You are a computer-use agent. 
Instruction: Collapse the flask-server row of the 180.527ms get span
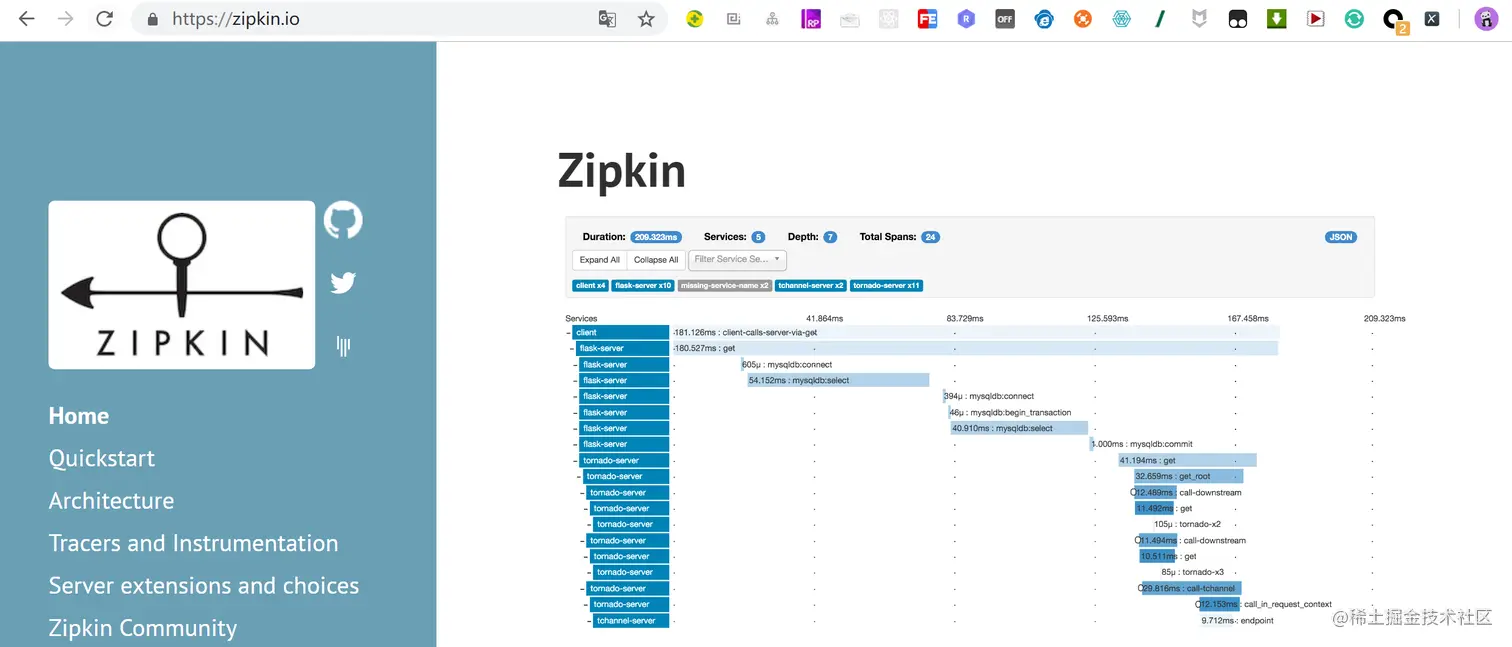click(x=572, y=348)
